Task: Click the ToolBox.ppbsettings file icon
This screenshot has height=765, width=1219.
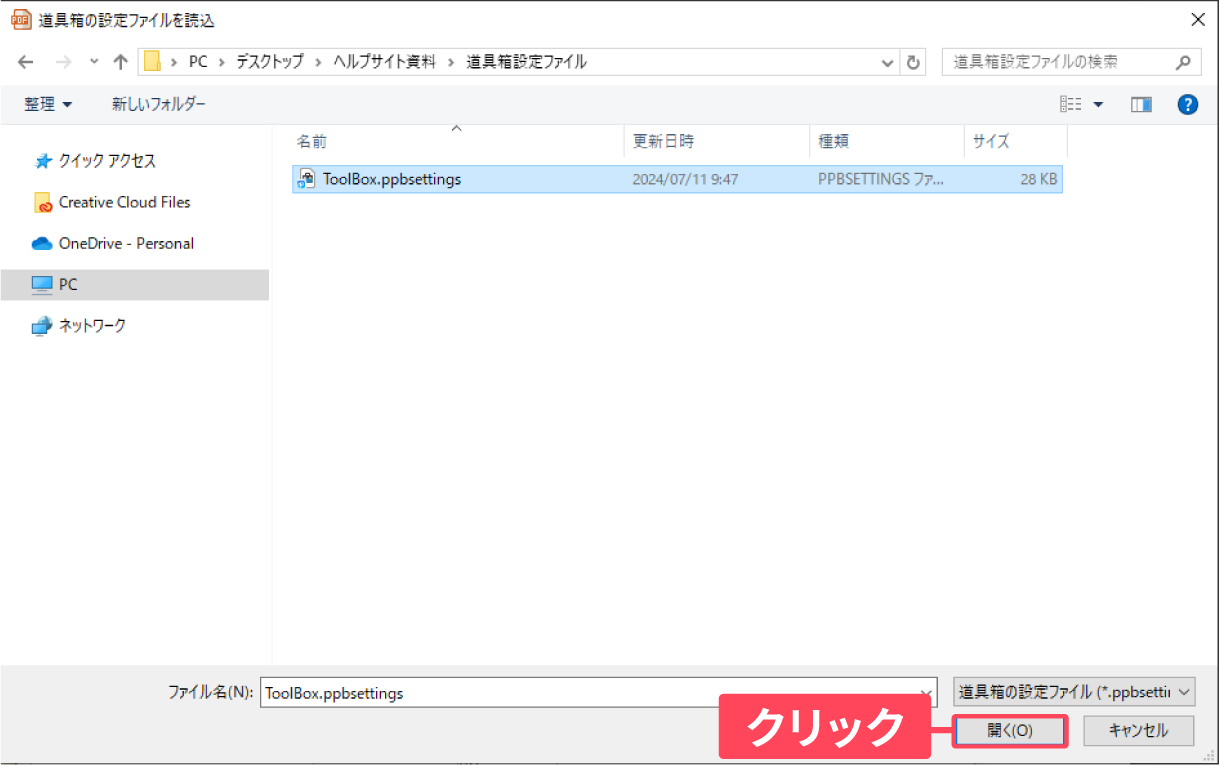Action: [x=307, y=180]
